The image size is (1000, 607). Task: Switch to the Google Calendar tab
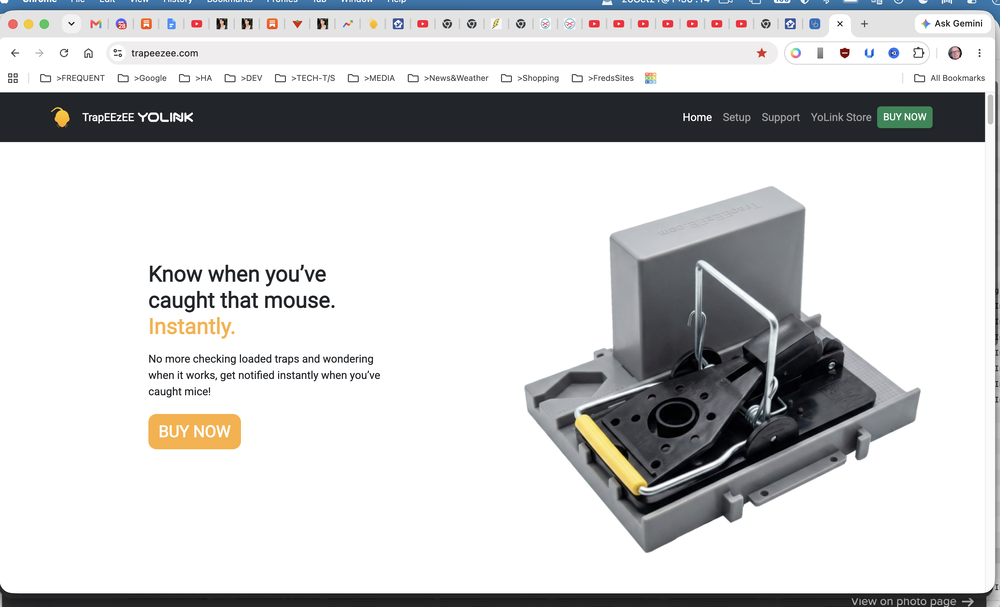pyautogui.click(x=121, y=24)
